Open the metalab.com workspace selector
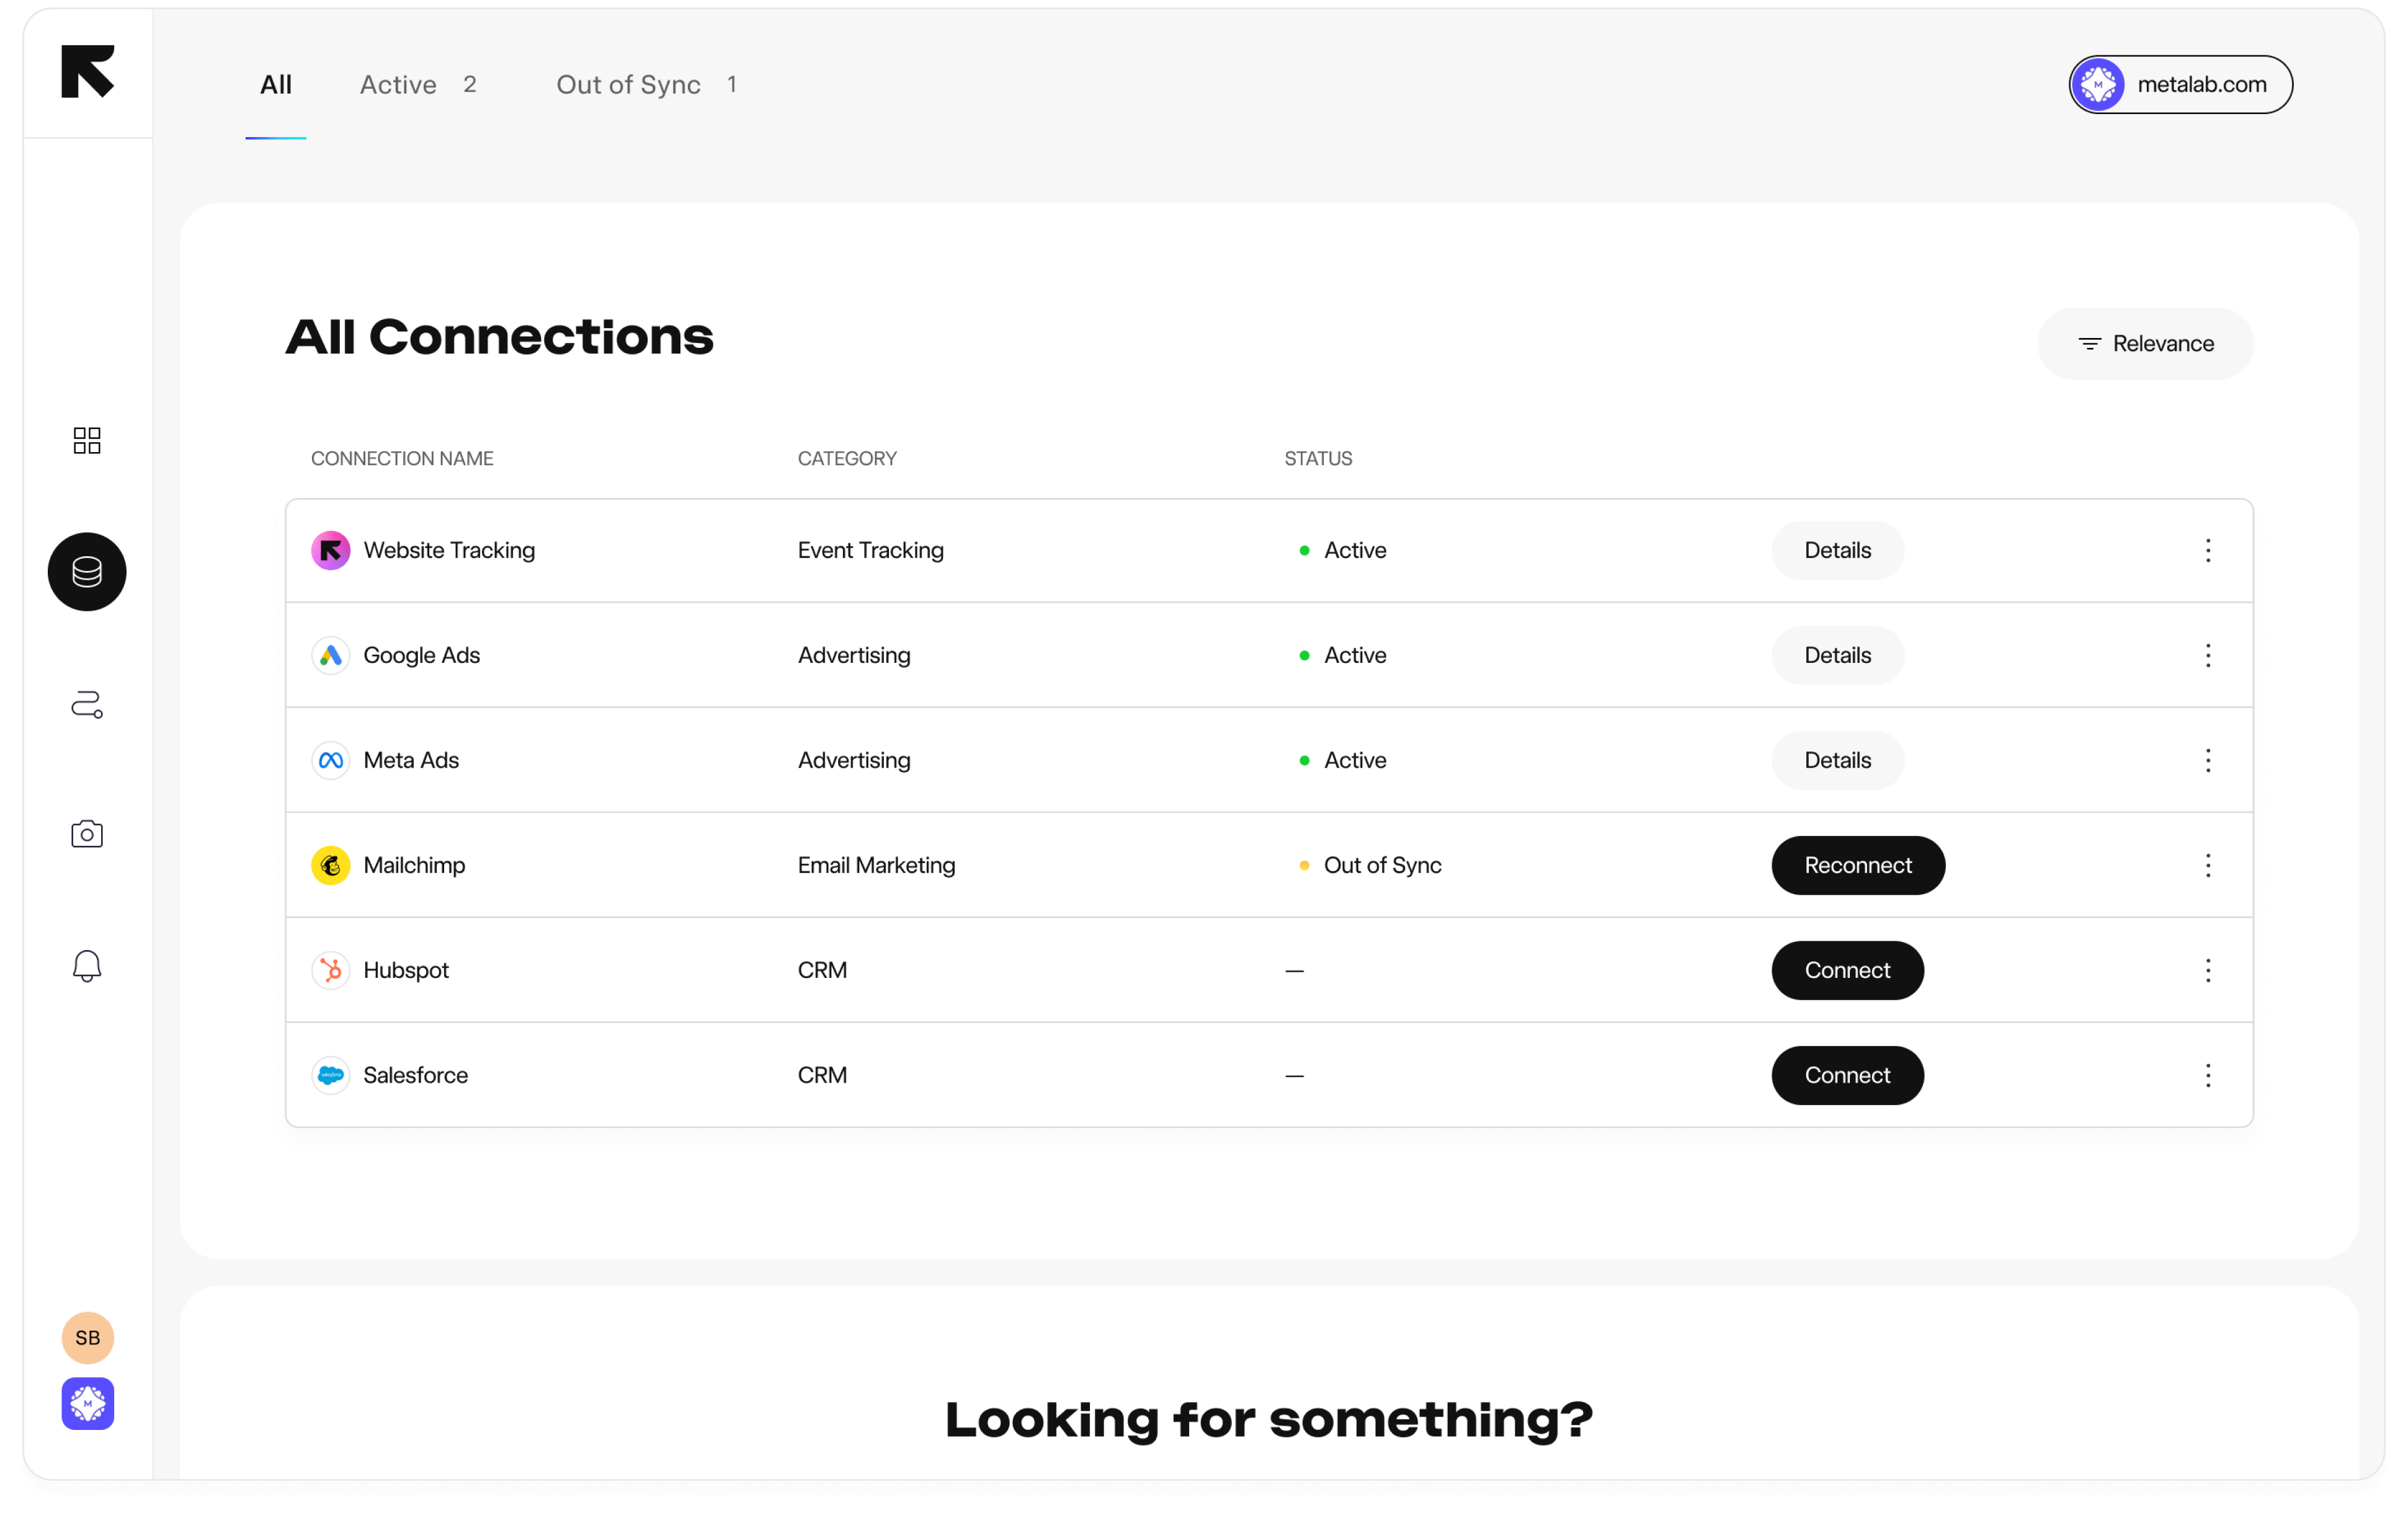The width and height of the screenshot is (2408, 1518). pyautogui.click(x=2180, y=85)
